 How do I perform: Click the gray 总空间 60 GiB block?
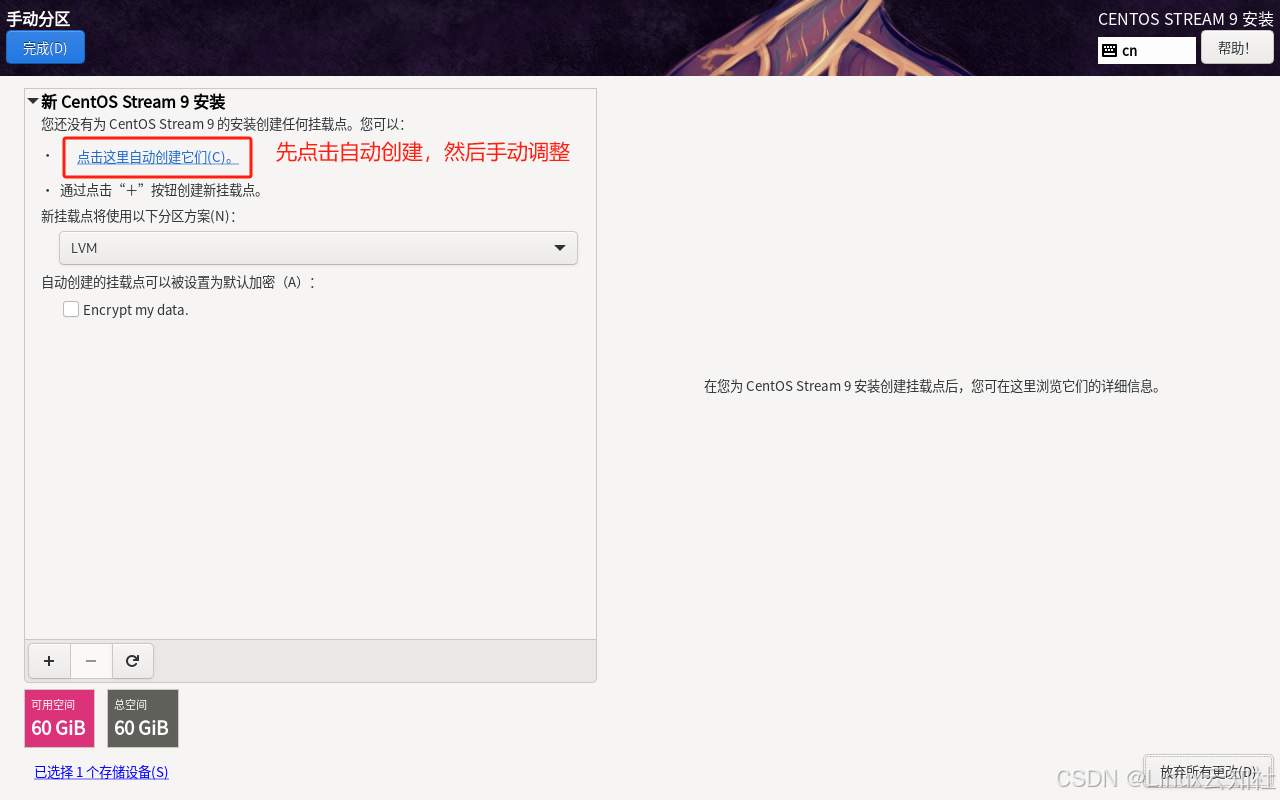click(x=142, y=718)
